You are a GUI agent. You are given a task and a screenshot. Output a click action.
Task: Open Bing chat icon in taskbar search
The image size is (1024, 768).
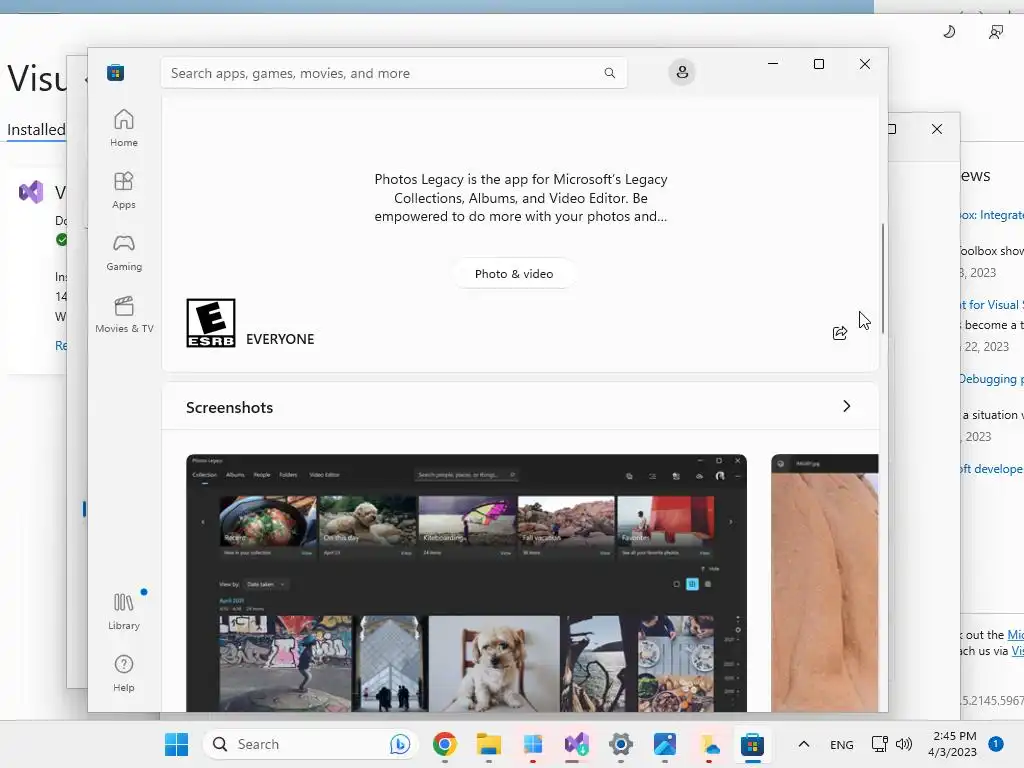400,744
